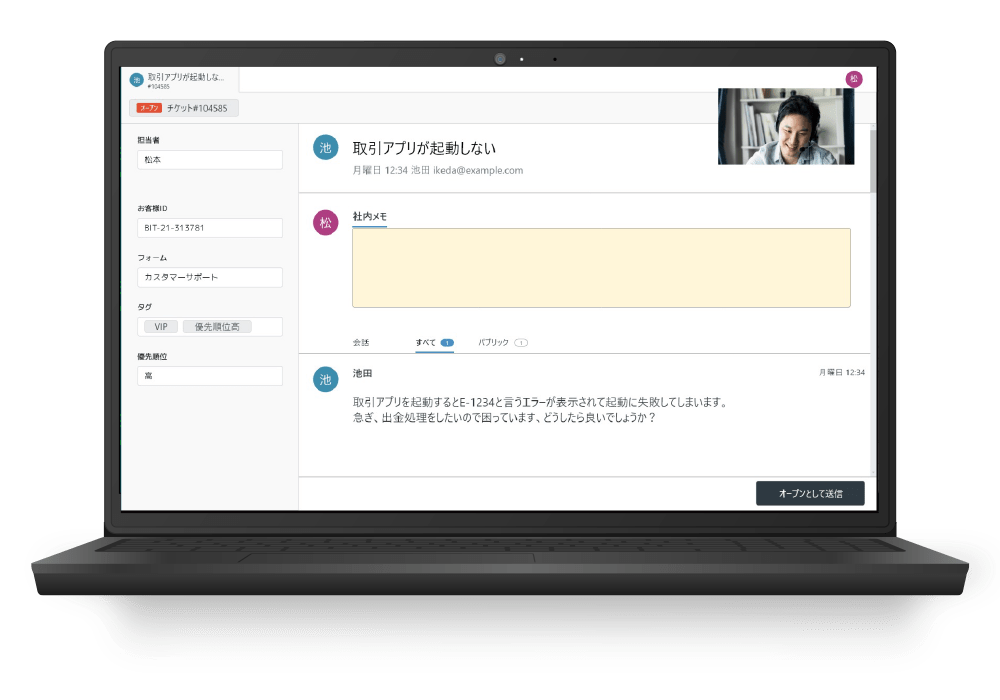Click the 優先順位高 tag
The width and height of the screenshot is (1000, 700).
(x=216, y=327)
